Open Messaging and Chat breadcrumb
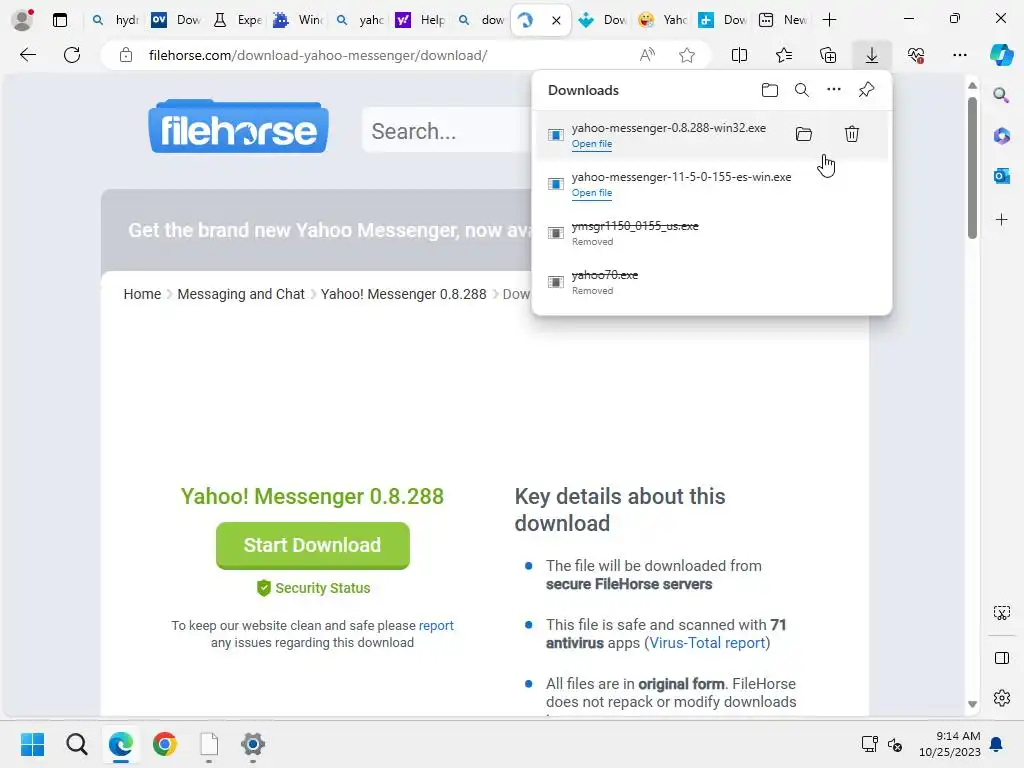Image resolution: width=1024 pixels, height=768 pixels. pos(241,294)
